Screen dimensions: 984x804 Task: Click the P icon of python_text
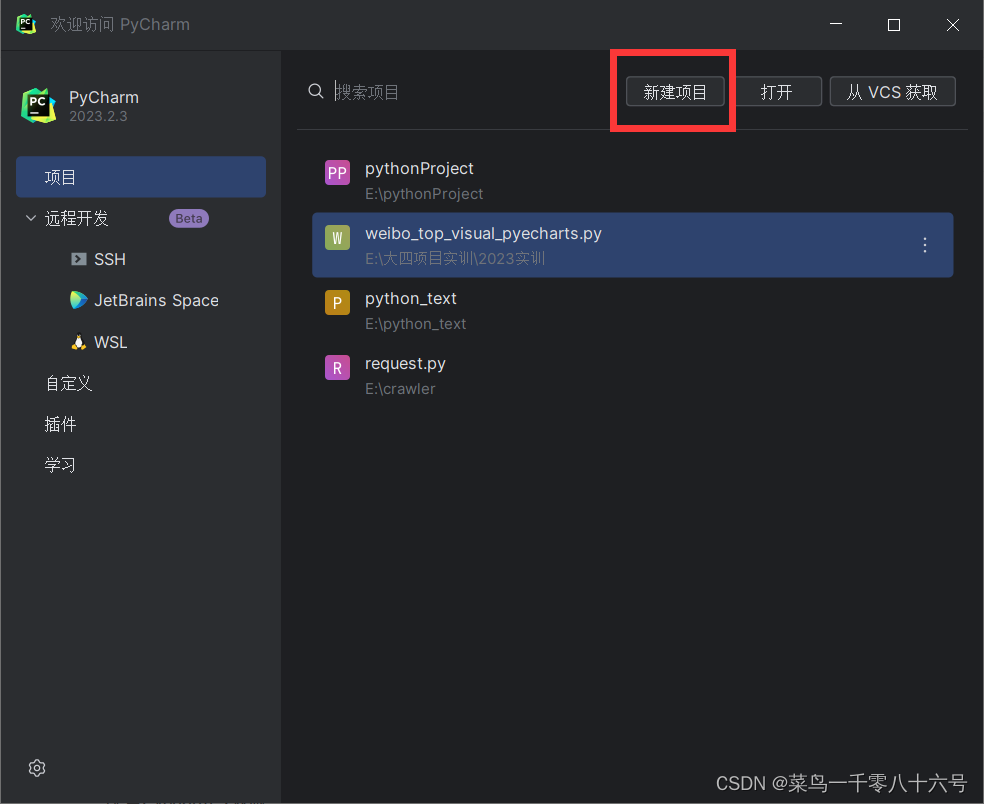click(x=337, y=303)
